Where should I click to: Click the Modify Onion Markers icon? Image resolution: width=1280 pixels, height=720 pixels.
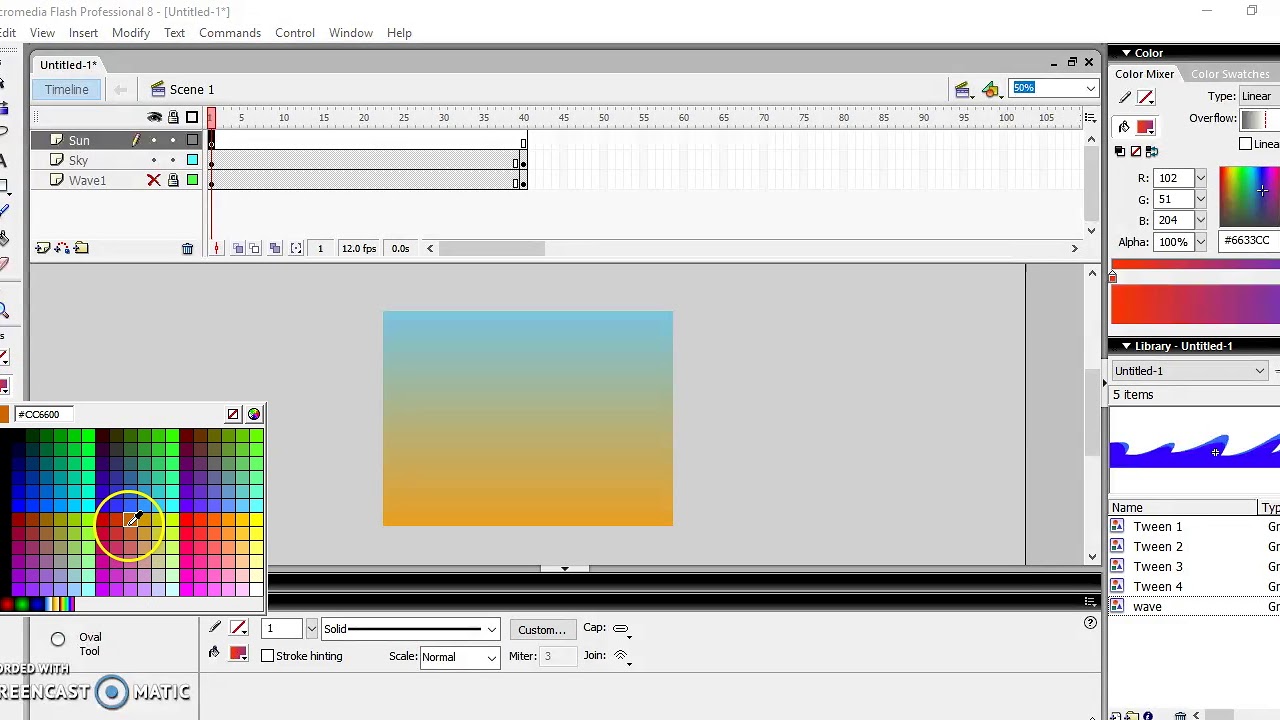(x=296, y=248)
